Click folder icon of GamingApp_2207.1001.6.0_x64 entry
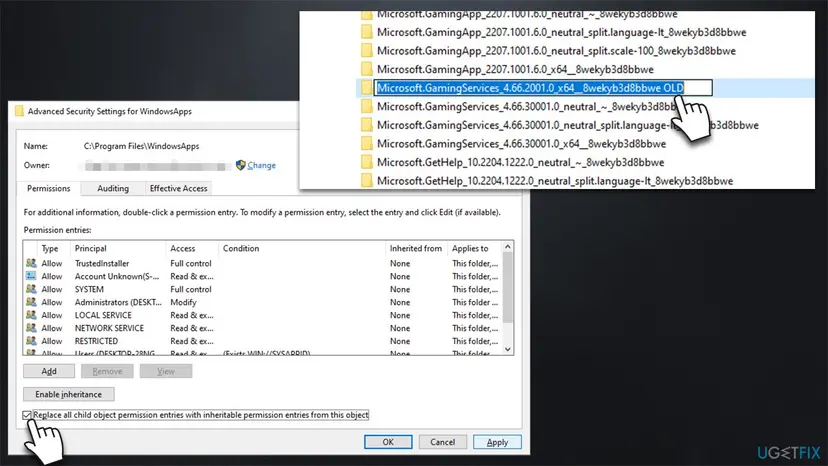 coord(366,69)
